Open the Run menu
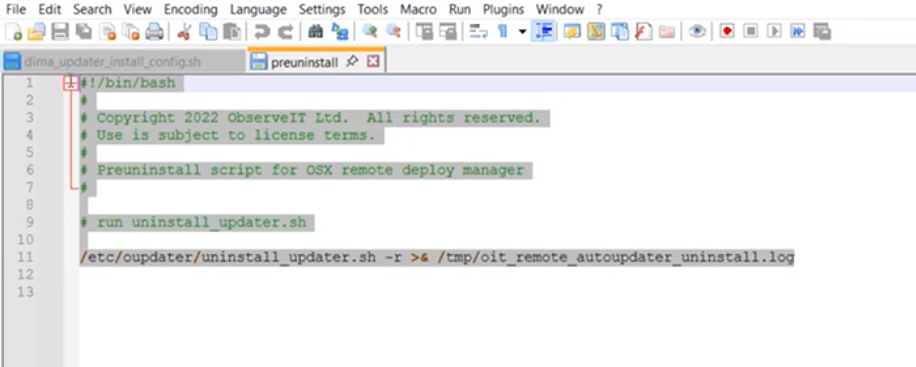Screen dimensions: 916x367 (x=460, y=9)
